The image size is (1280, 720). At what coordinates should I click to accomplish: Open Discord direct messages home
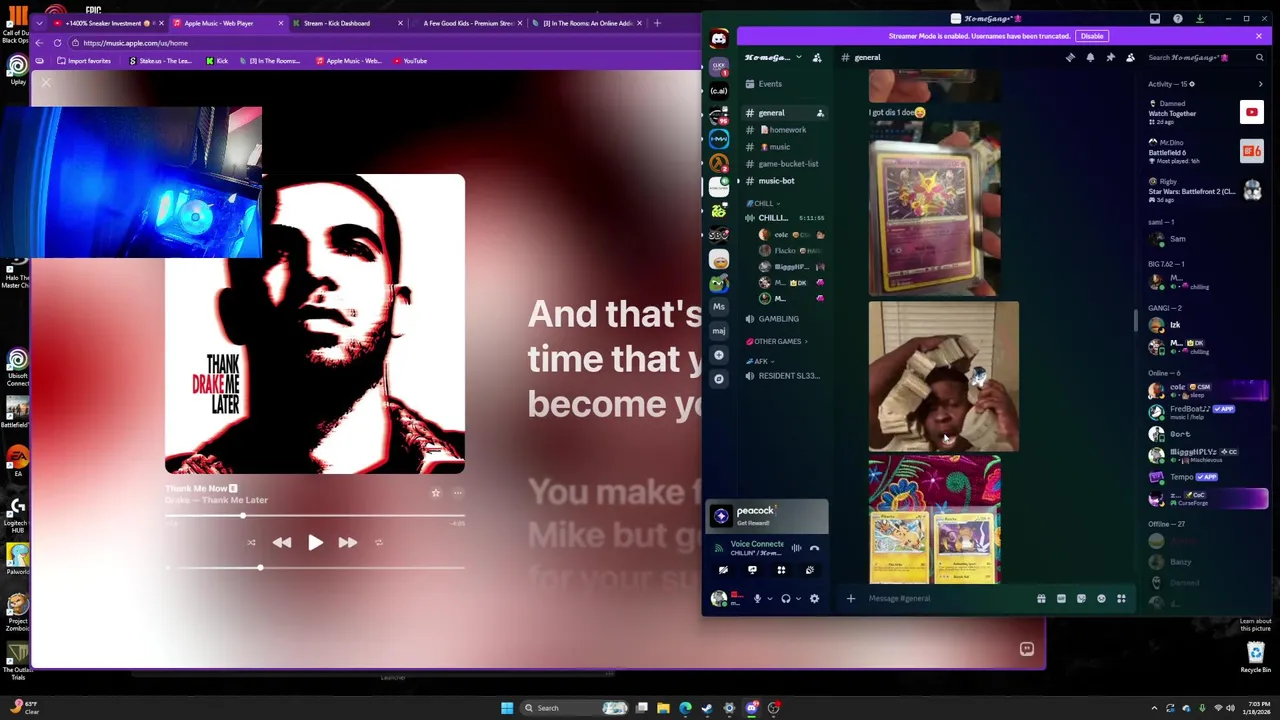[719, 39]
